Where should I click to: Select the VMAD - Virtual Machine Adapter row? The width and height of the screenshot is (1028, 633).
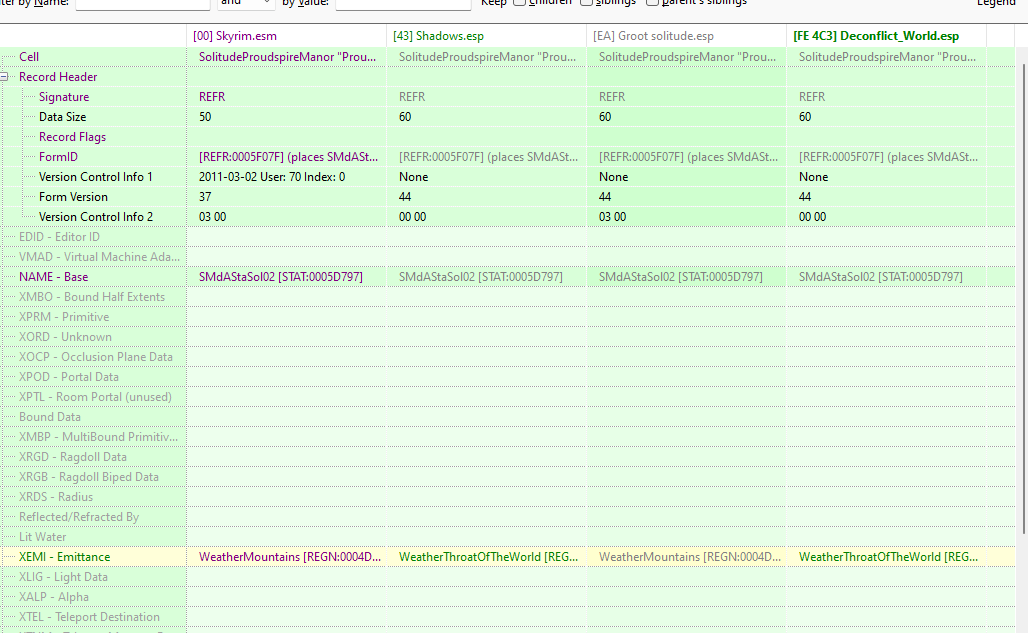[x=508, y=257]
